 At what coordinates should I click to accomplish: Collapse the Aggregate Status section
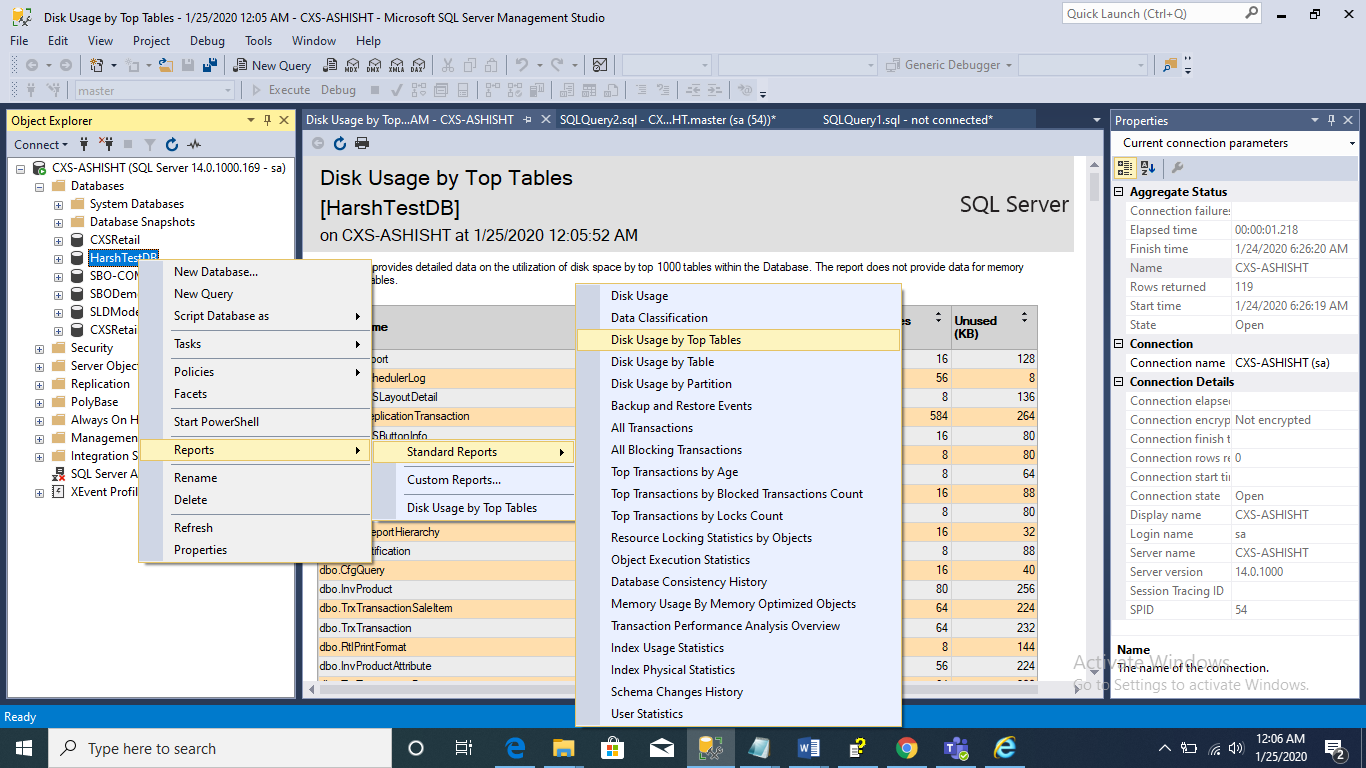1120,192
